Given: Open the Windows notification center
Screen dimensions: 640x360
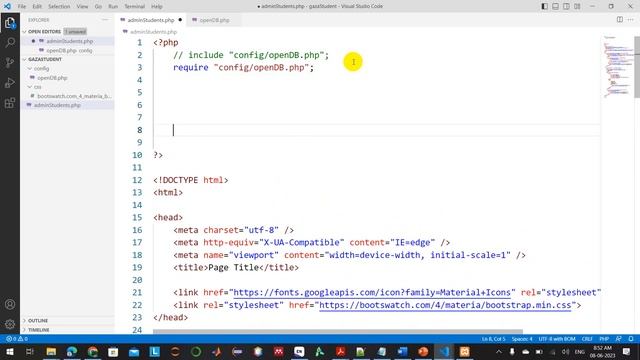Looking at the screenshot, I should pos(627,351).
